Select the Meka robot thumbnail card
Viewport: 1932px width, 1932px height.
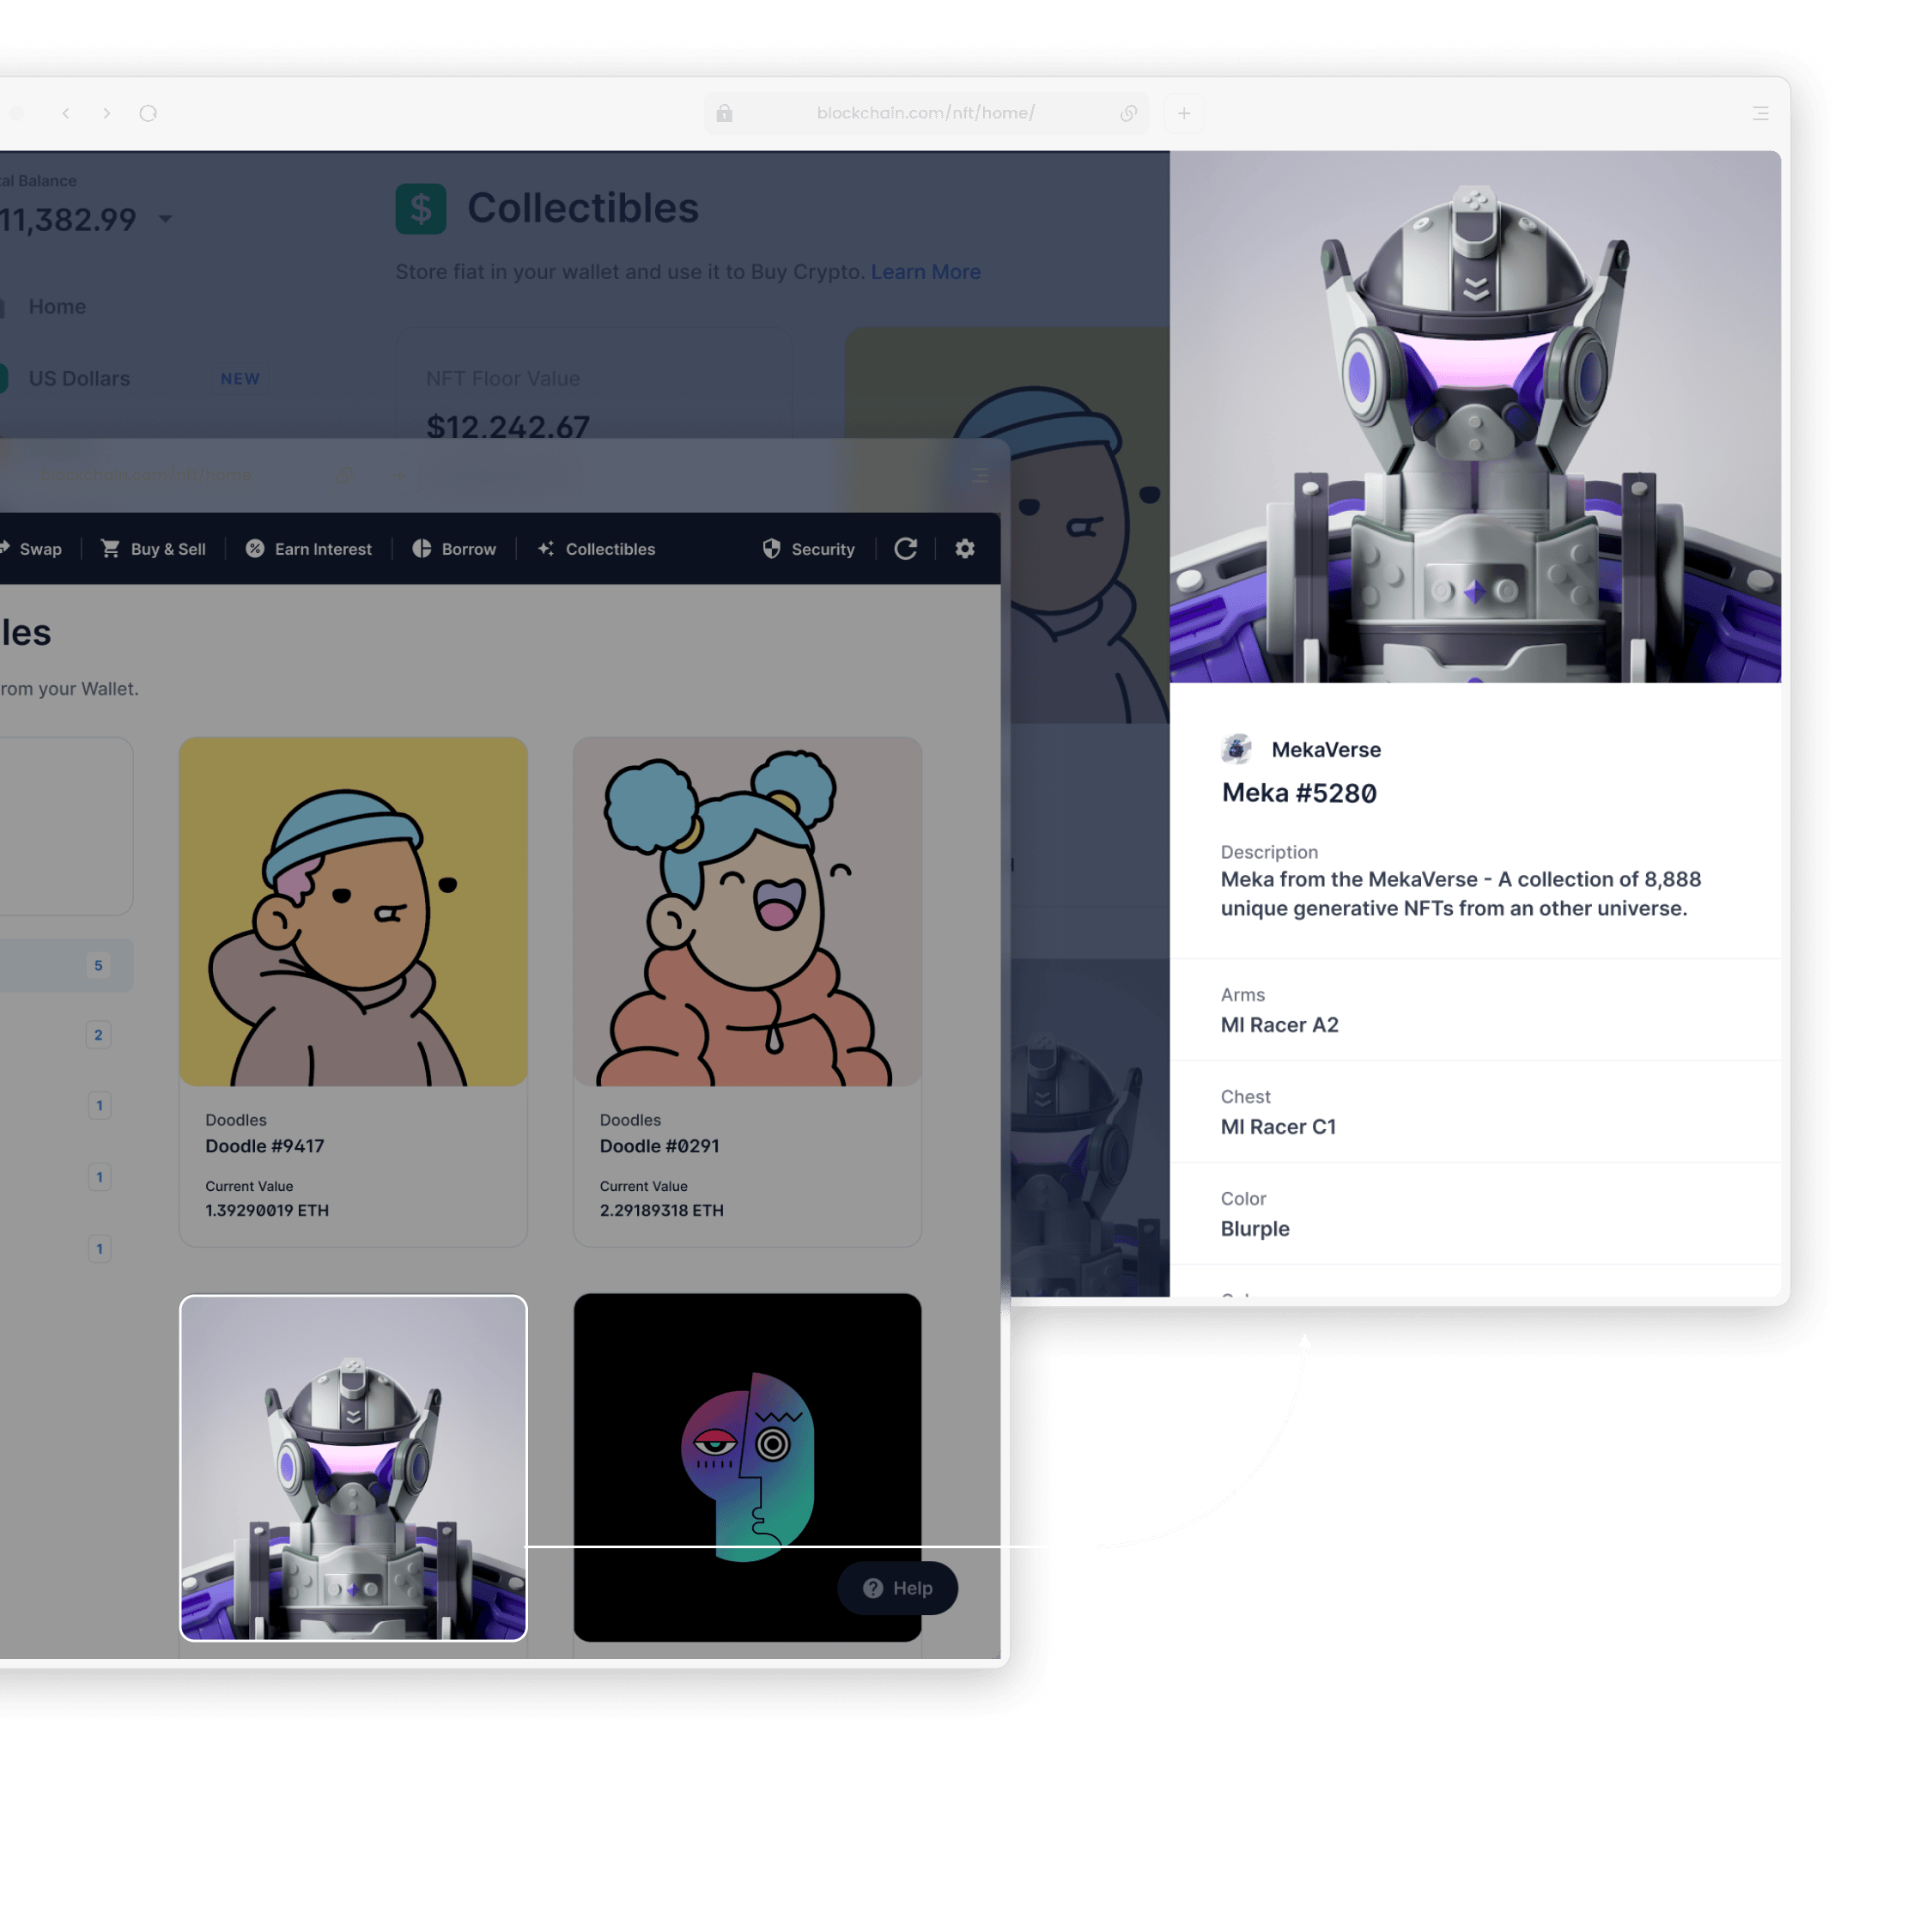point(353,1467)
